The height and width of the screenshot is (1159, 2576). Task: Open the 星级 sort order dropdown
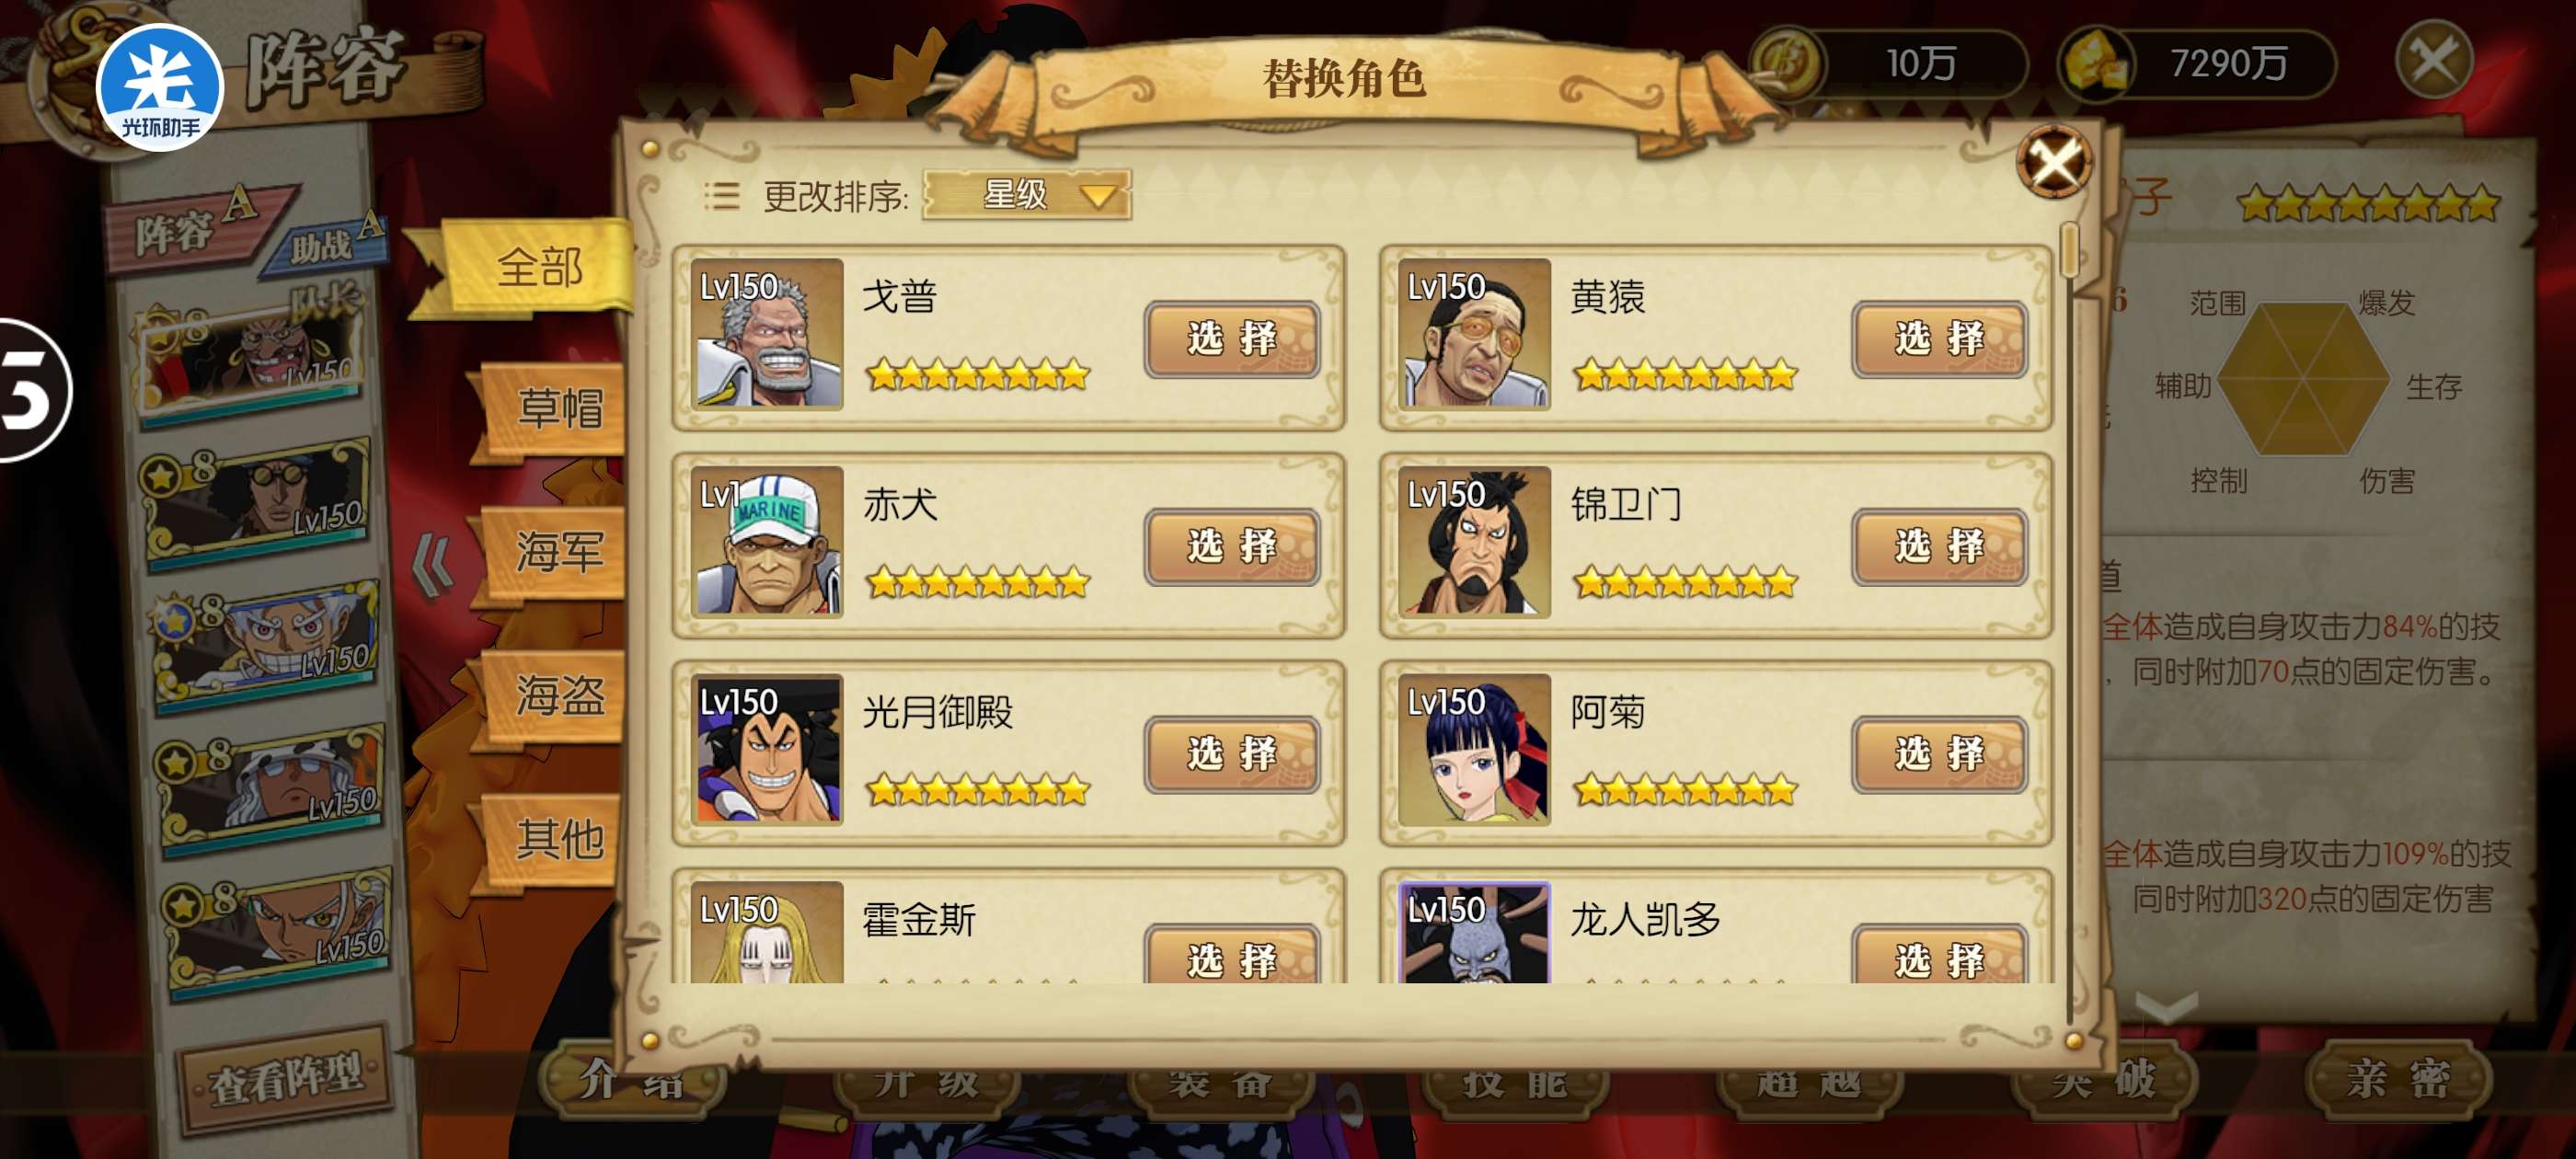1026,194
